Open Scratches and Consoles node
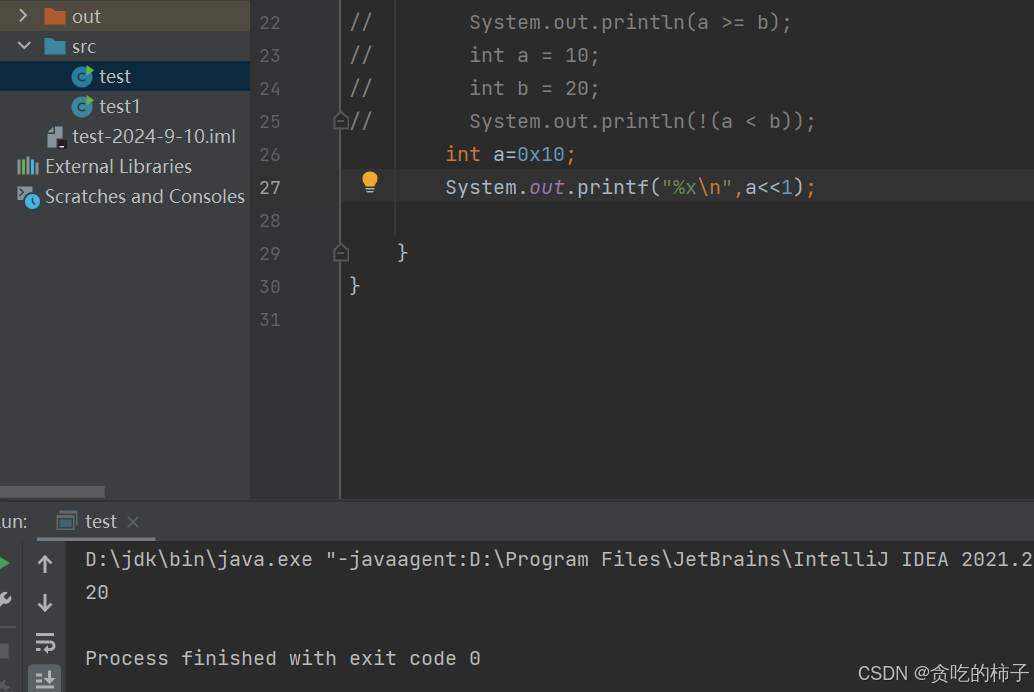The image size is (1034, 692). (144, 197)
